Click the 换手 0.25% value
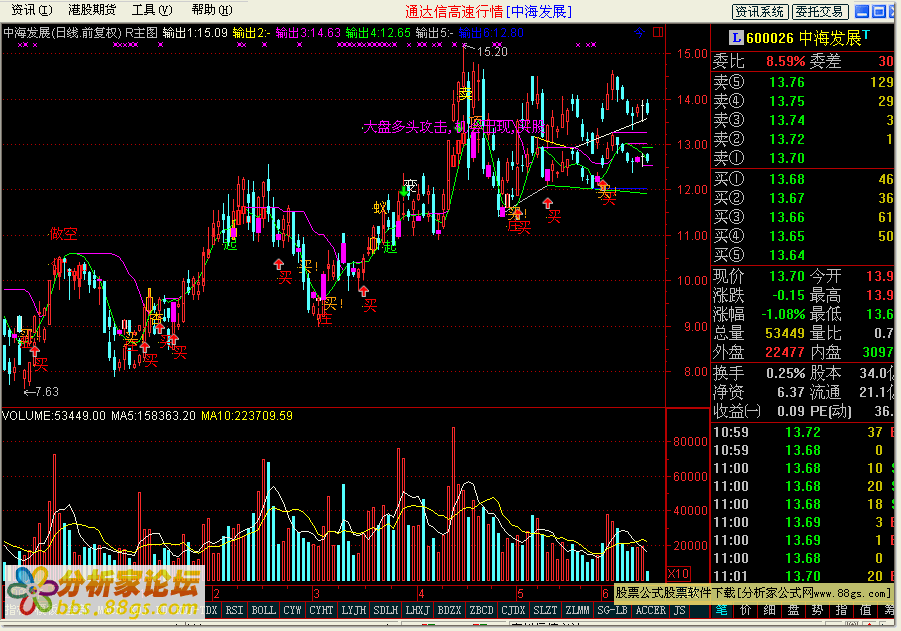Image resolution: width=901 pixels, height=631 pixels. [786, 374]
